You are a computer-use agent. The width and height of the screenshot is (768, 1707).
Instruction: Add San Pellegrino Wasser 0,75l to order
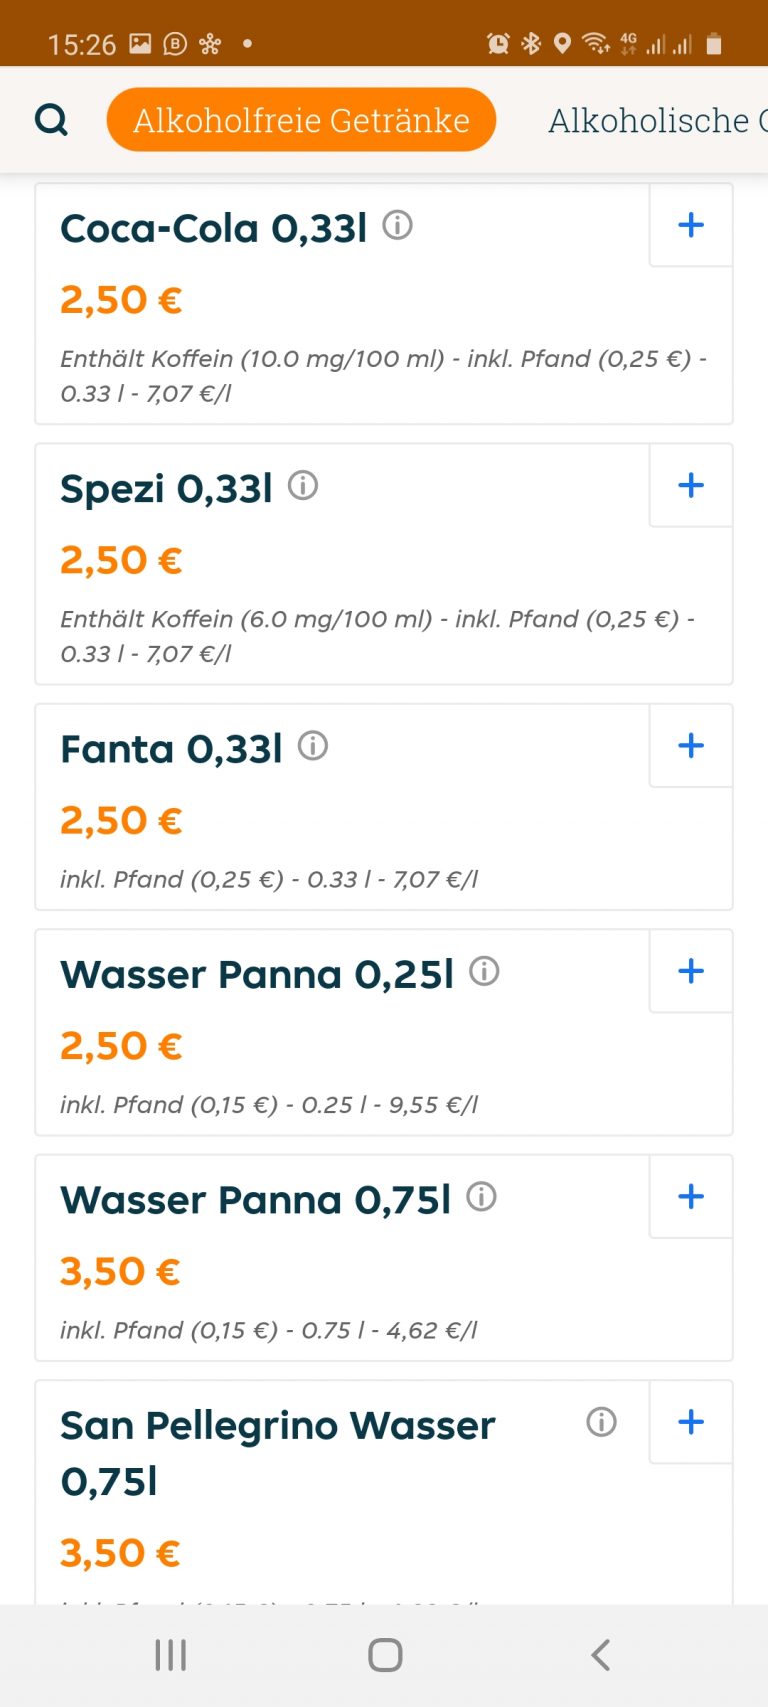click(691, 1422)
